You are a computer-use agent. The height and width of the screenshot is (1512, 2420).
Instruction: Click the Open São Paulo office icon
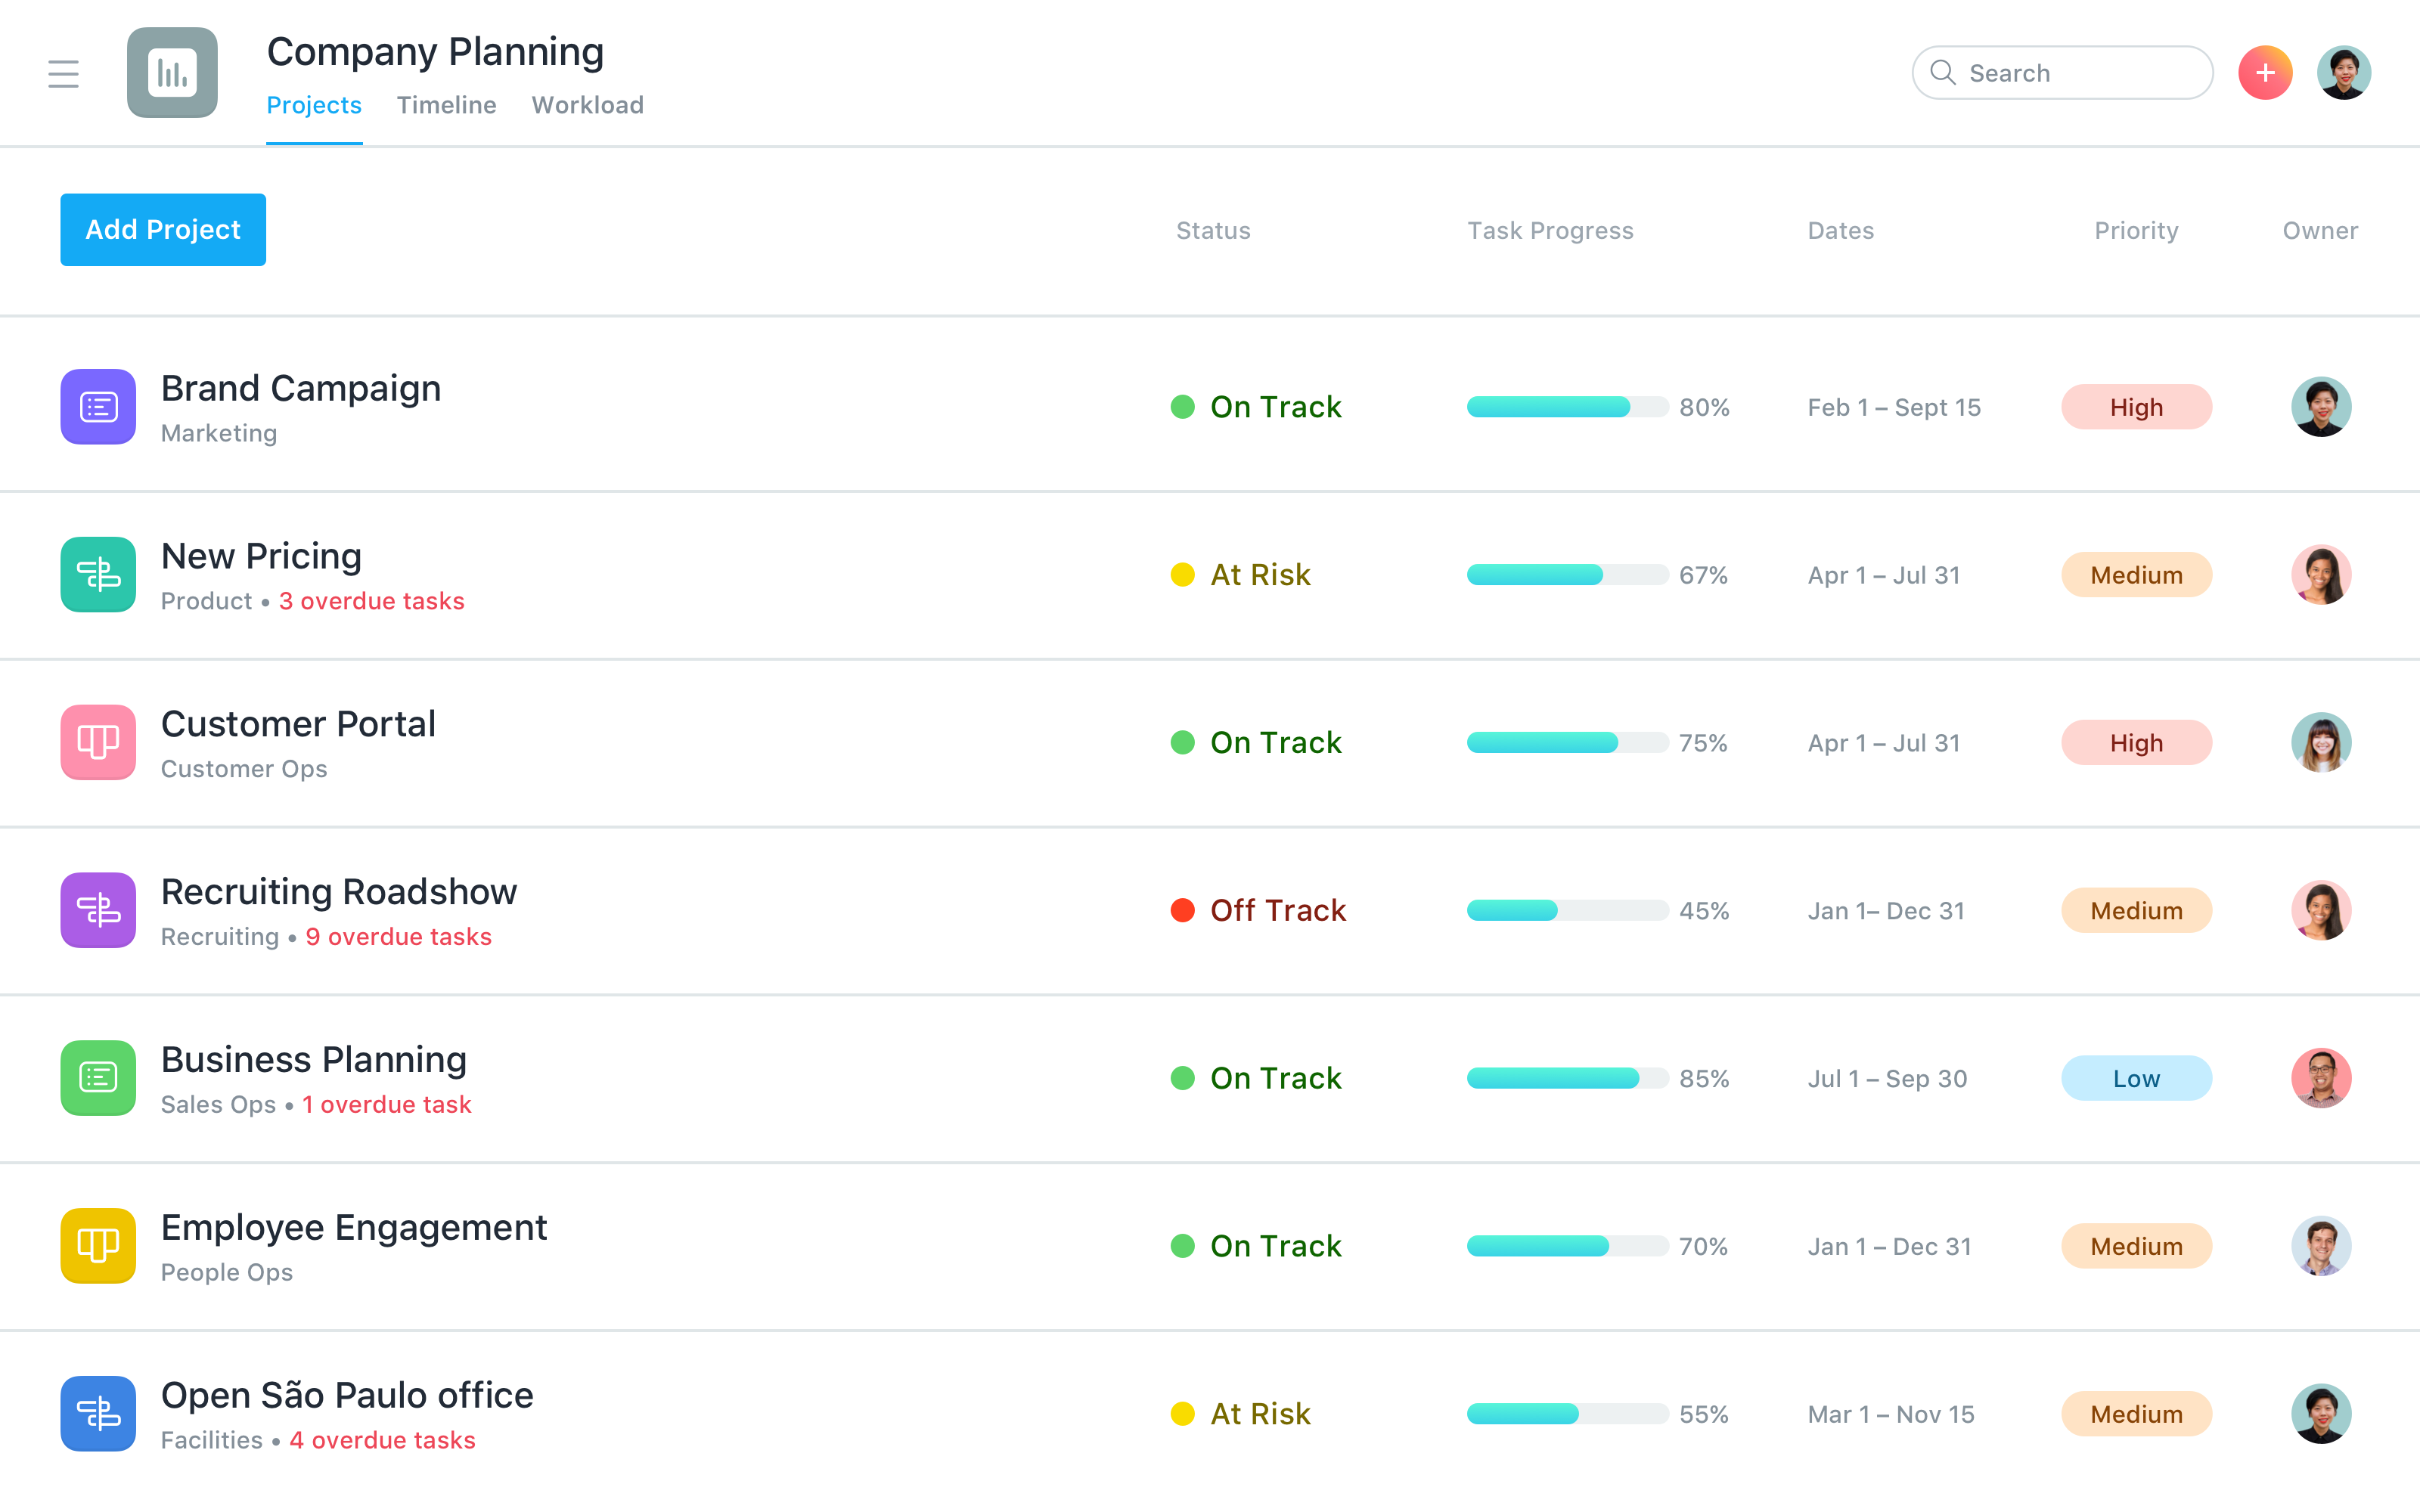click(97, 1413)
